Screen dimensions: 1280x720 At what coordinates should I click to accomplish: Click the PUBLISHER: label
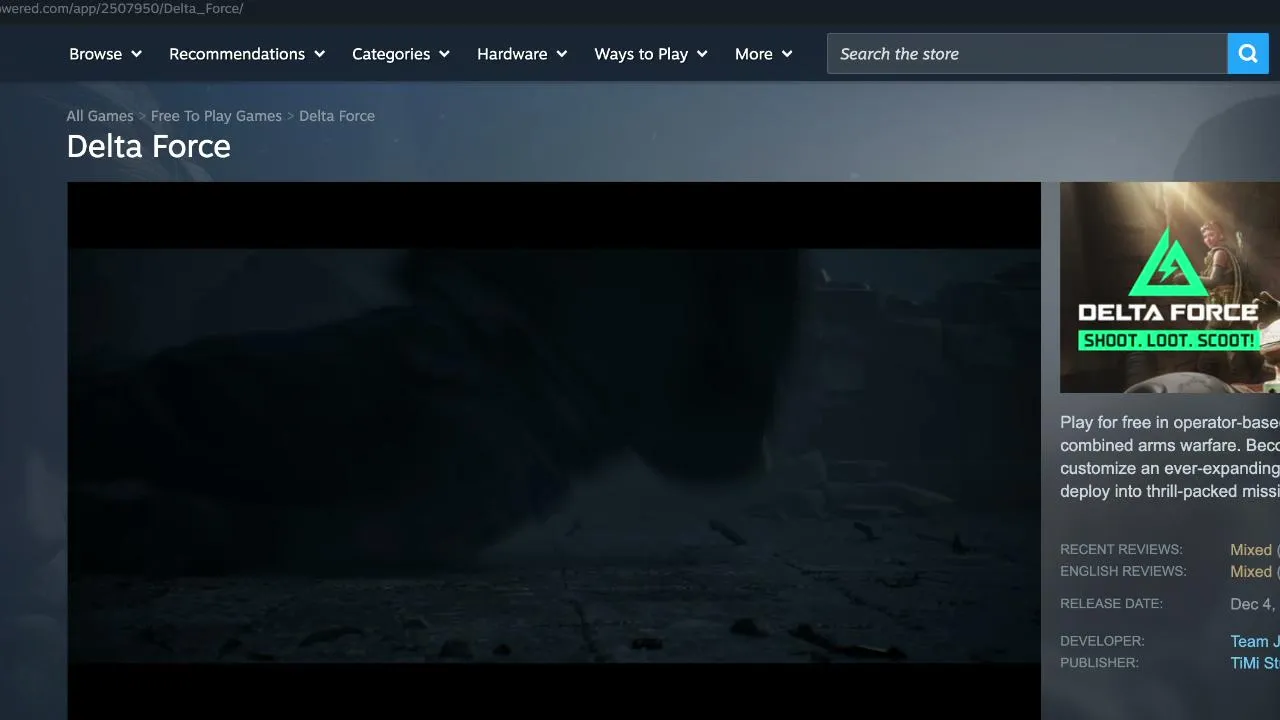point(1099,663)
